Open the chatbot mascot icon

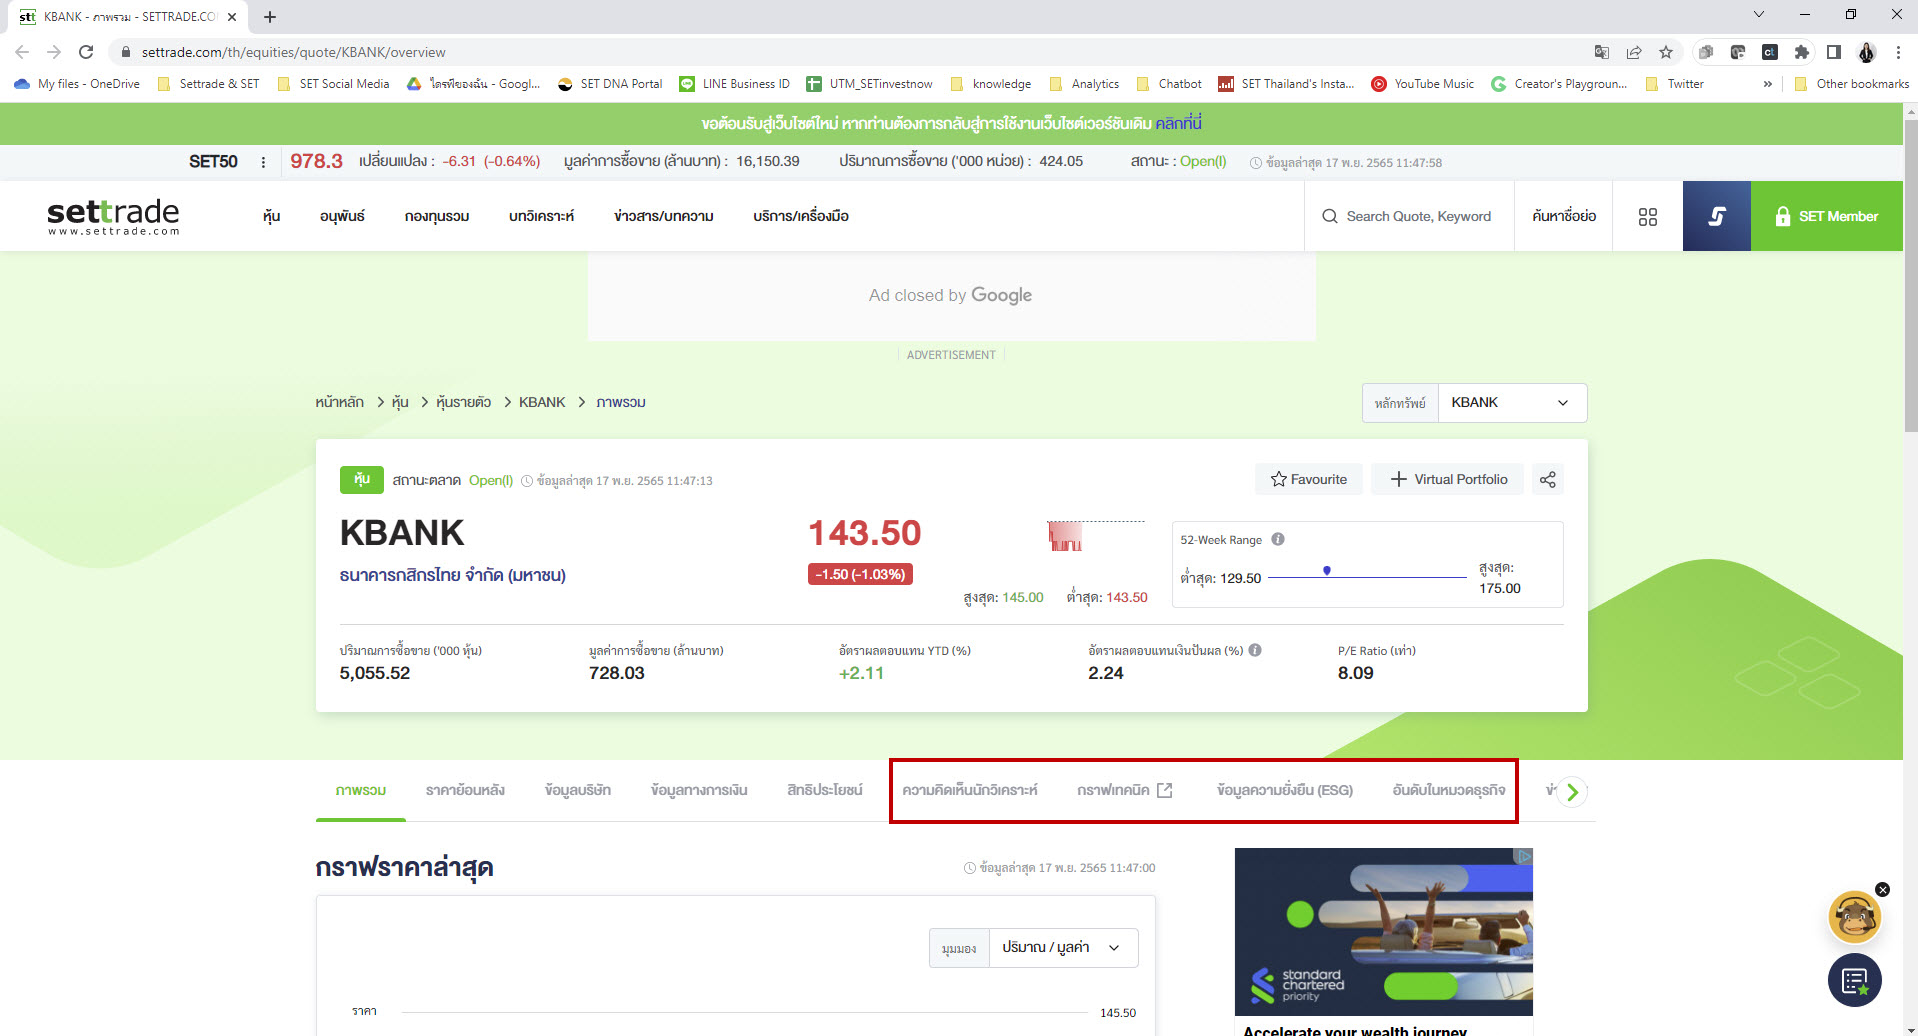click(x=1854, y=916)
